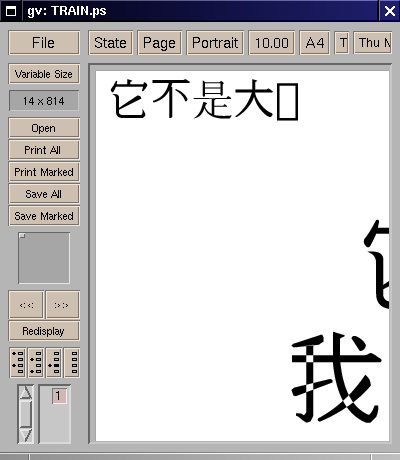Click the small T toggle button
This screenshot has height=460, width=400.
(x=342, y=43)
